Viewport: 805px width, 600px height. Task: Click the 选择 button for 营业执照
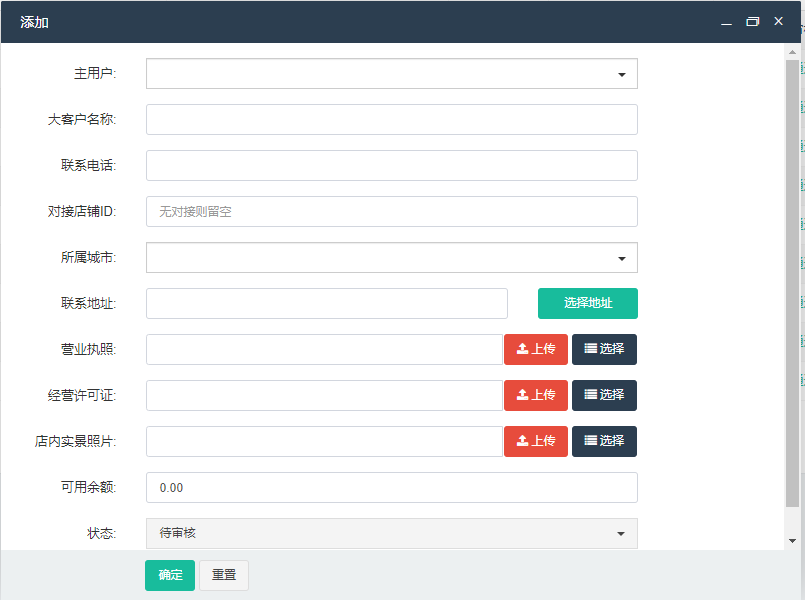[x=604, y=350]
